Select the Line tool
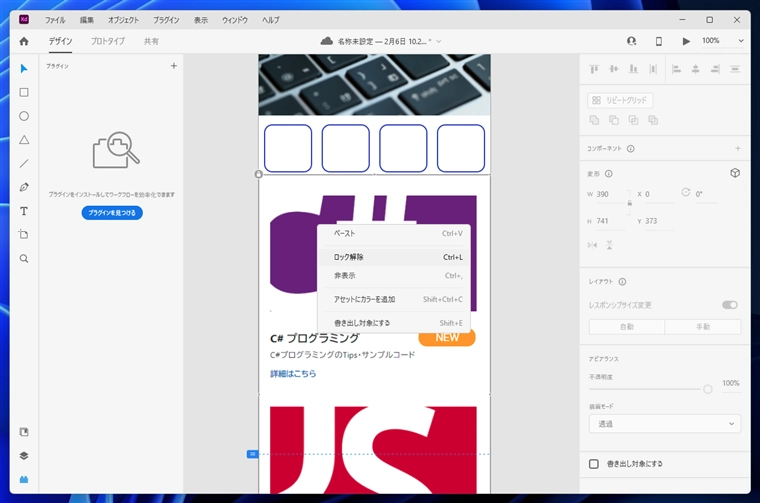Image resolution: width=760 pixels, height=503 pixels. click(24, 163)
